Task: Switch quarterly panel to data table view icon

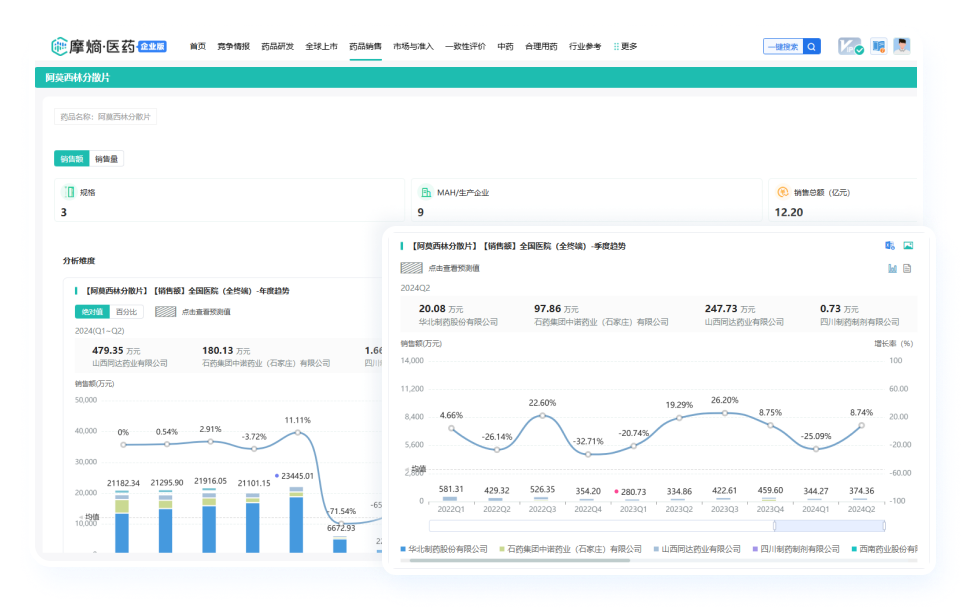Action: tap(908, 268)
